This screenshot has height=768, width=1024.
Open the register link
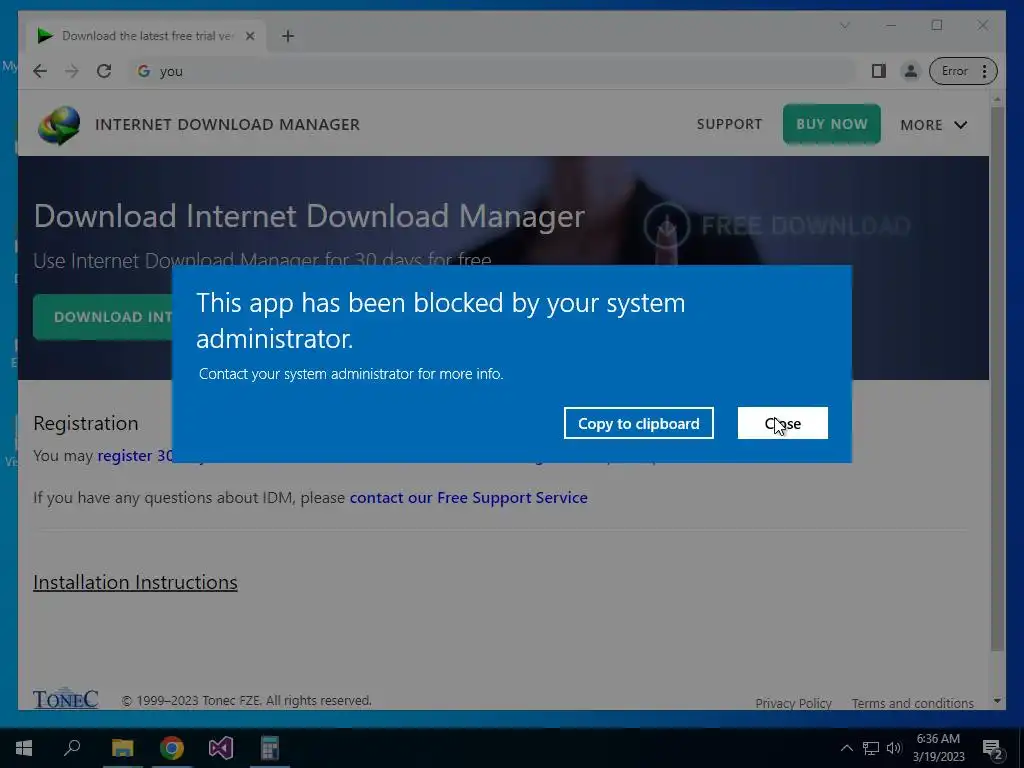click(x=135, y=455)
